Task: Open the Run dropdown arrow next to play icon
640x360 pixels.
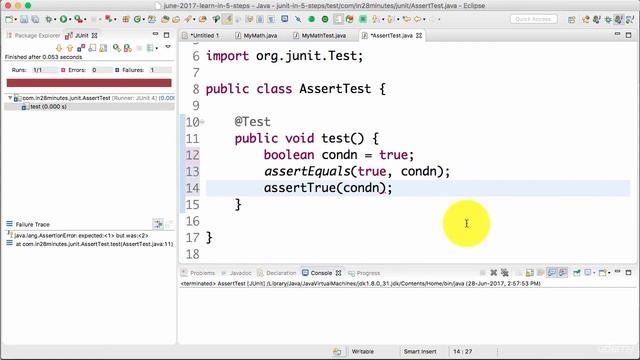Action: pos(70,20)
